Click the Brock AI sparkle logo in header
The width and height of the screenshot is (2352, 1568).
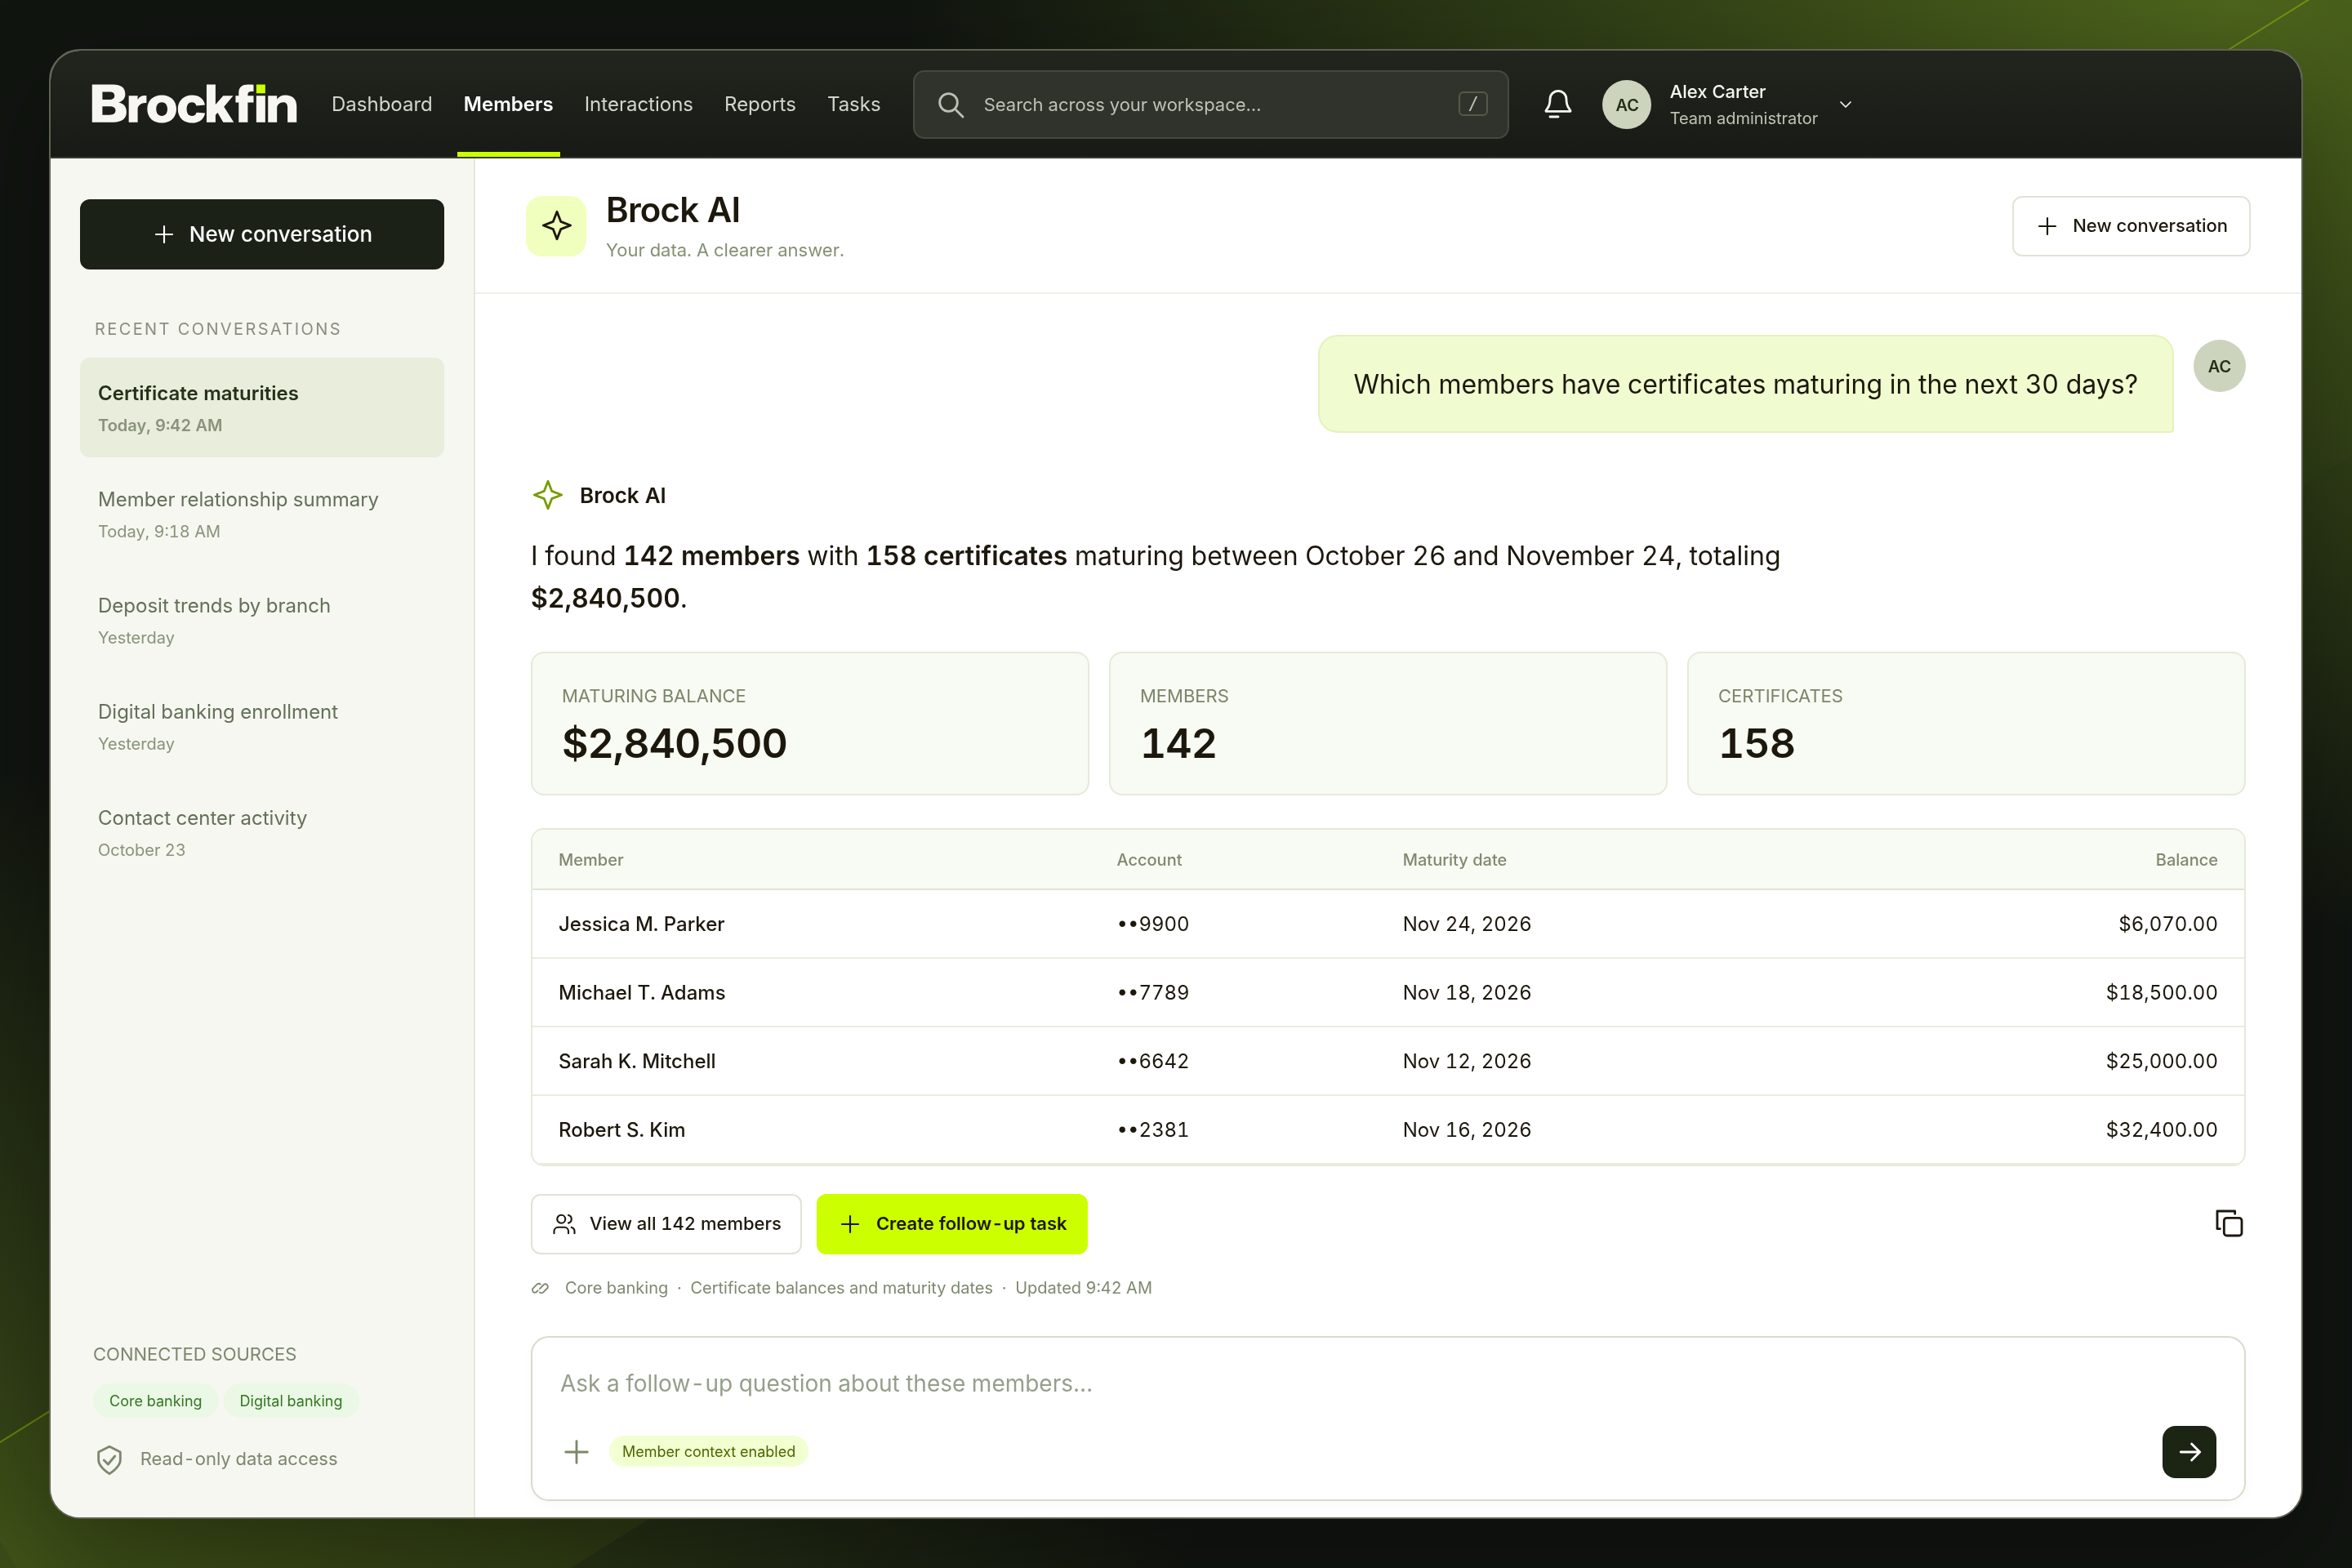556,226
